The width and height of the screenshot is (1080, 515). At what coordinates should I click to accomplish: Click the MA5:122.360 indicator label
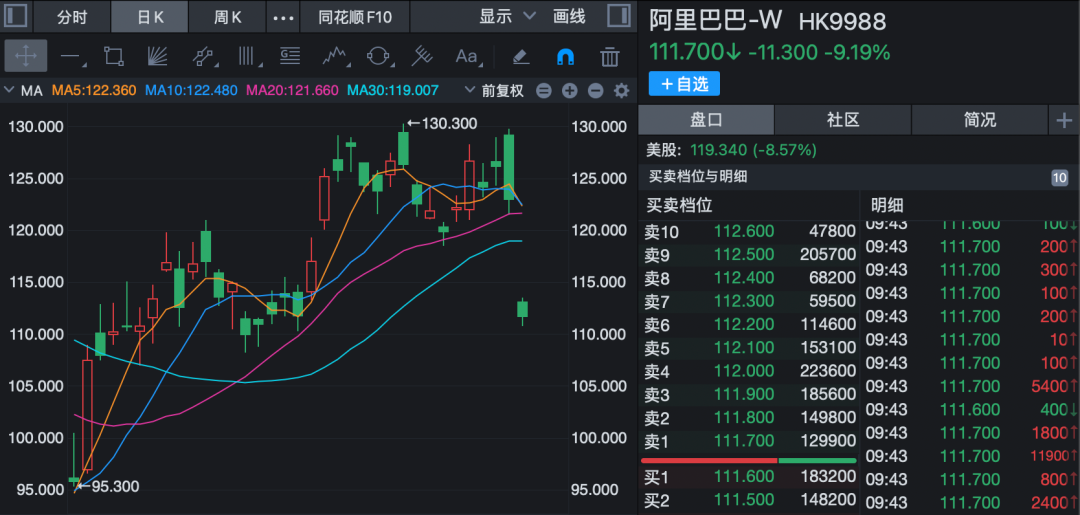94,90
